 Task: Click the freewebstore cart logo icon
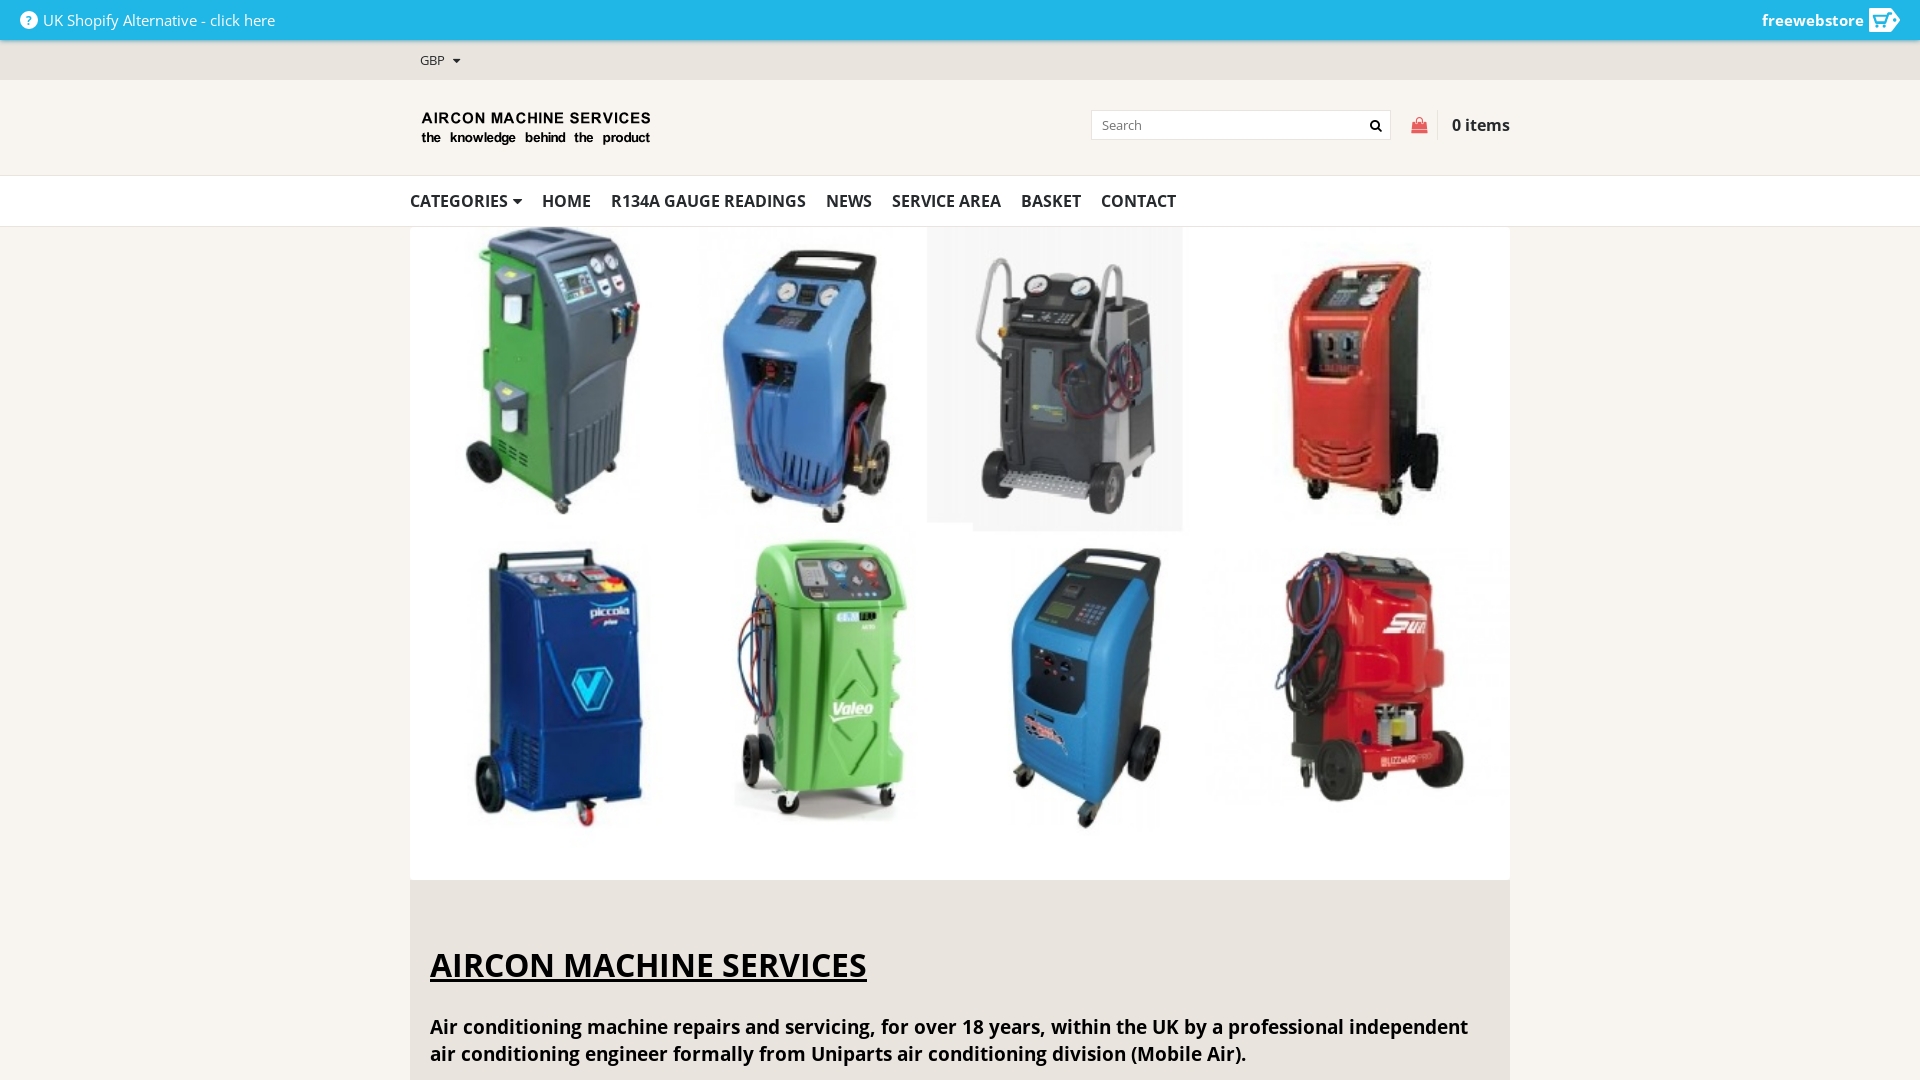tap(1883, 20)
